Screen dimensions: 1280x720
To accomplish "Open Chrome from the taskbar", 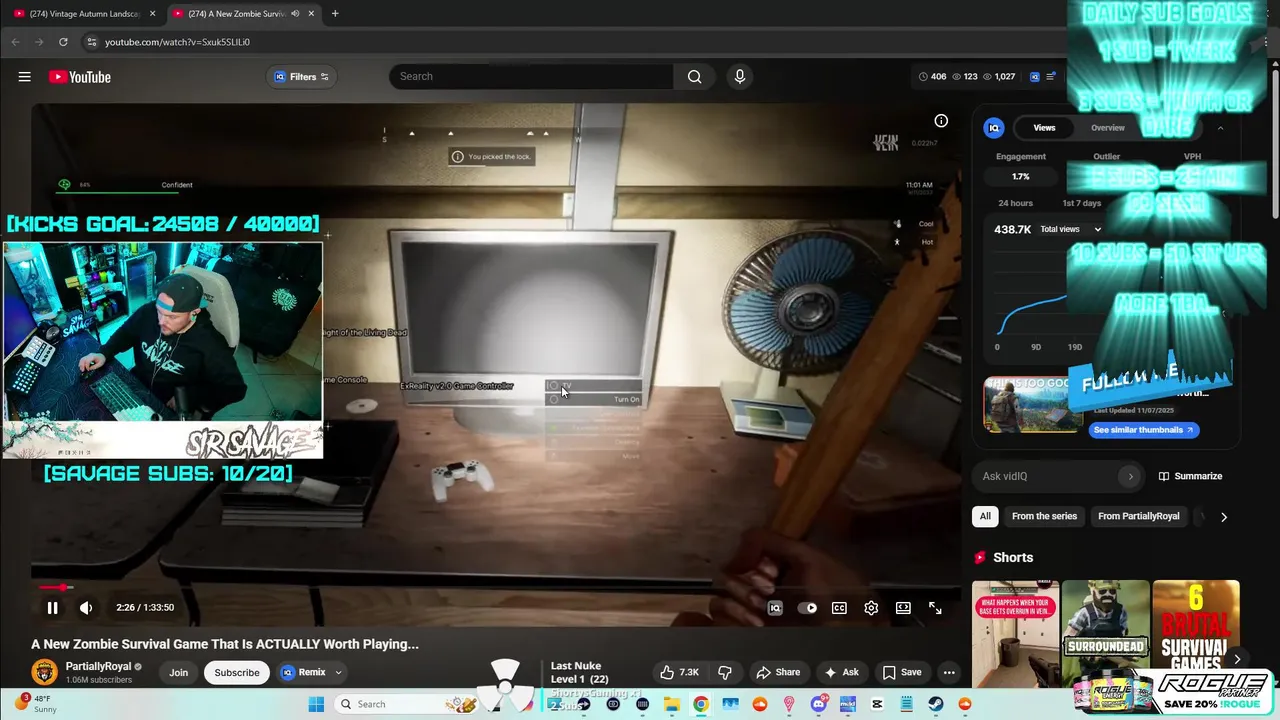I will pos(701,704).
